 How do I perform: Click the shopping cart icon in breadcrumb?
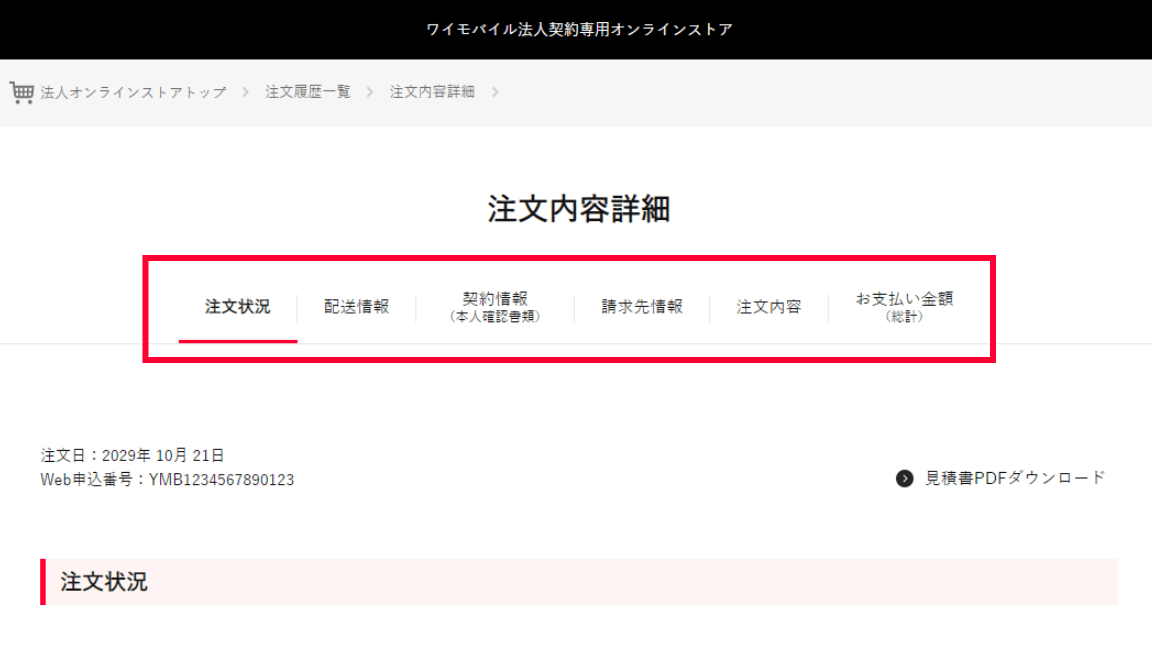pos(22,92)
